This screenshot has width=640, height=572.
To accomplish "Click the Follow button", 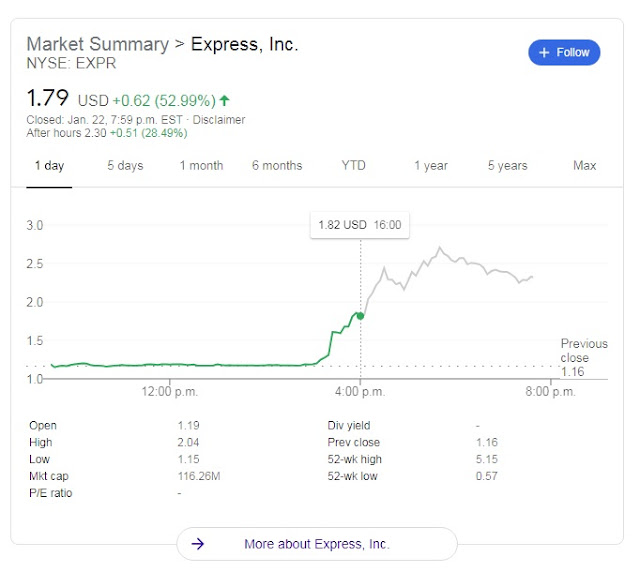I will coord(564,52).
